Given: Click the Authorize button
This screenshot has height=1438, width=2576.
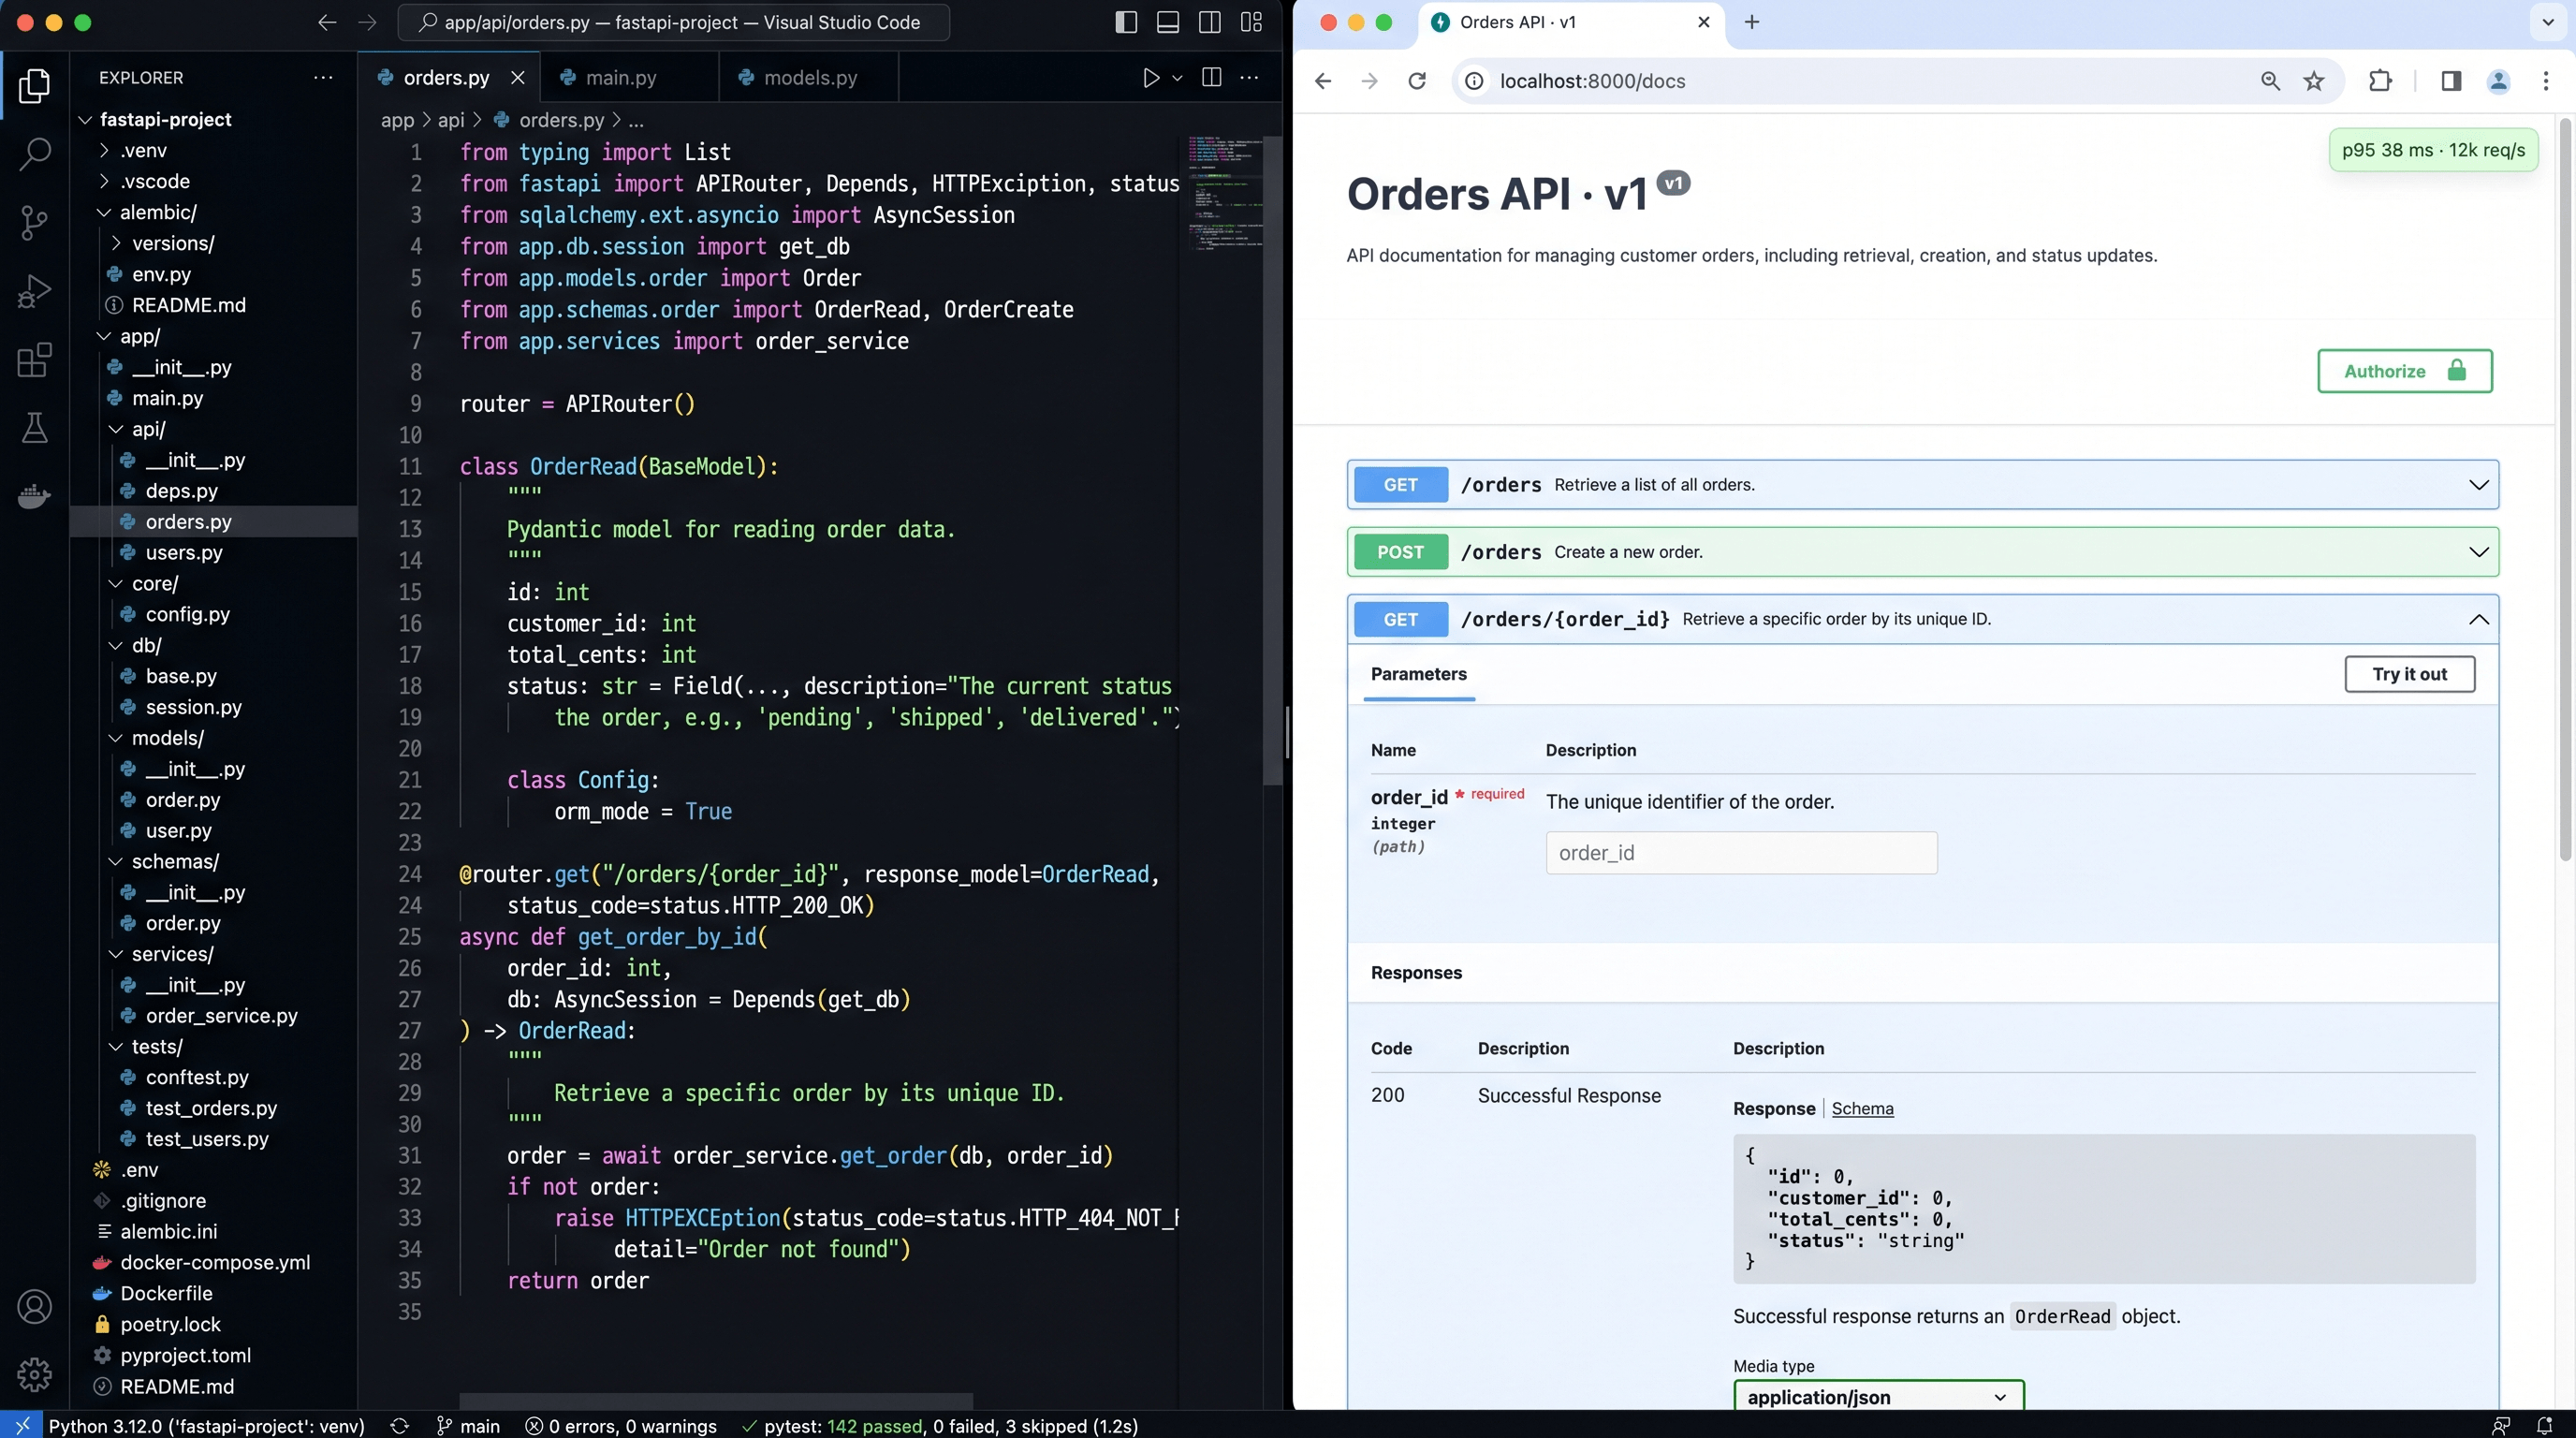Looking at the screenshot, I should [x=2404, y=371].
